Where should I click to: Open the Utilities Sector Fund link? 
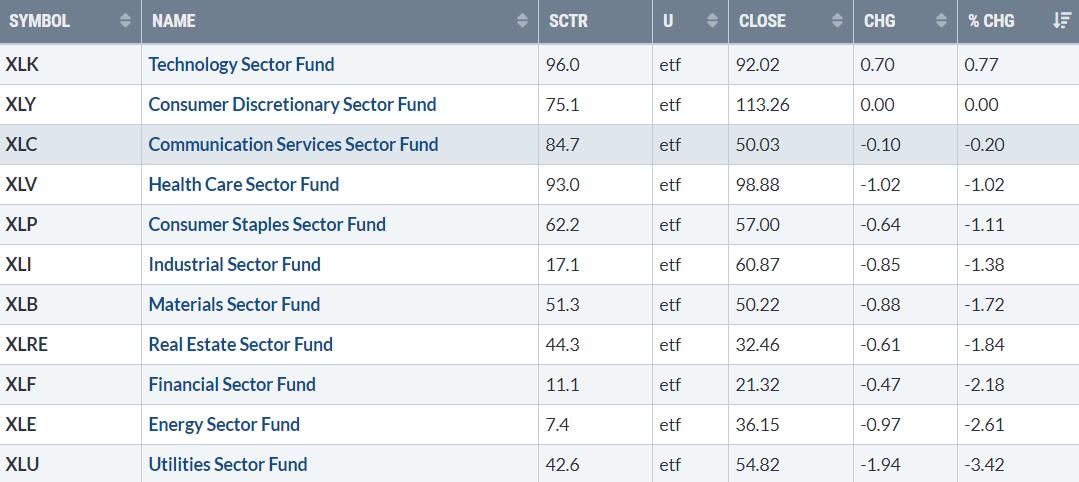click(228, 464)
